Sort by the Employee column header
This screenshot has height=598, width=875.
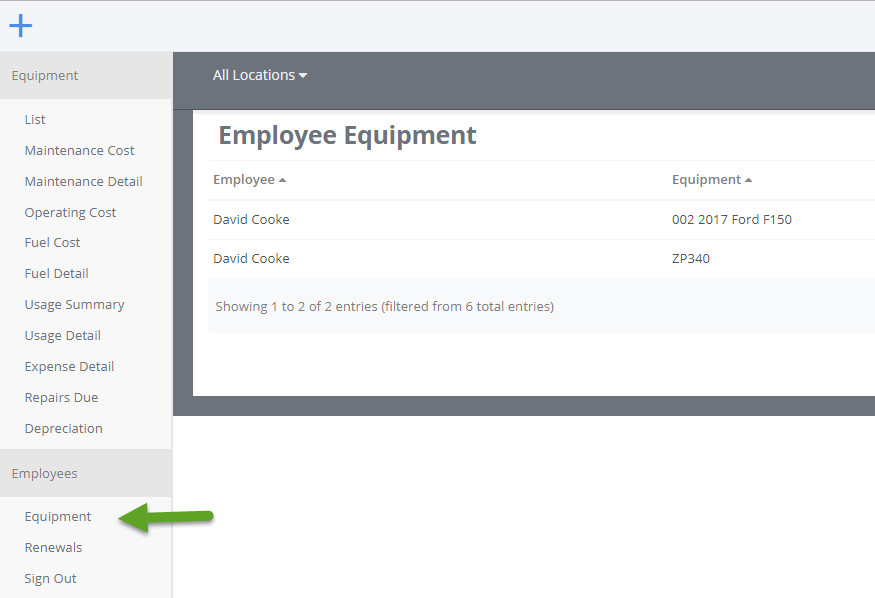click(249, 180)
